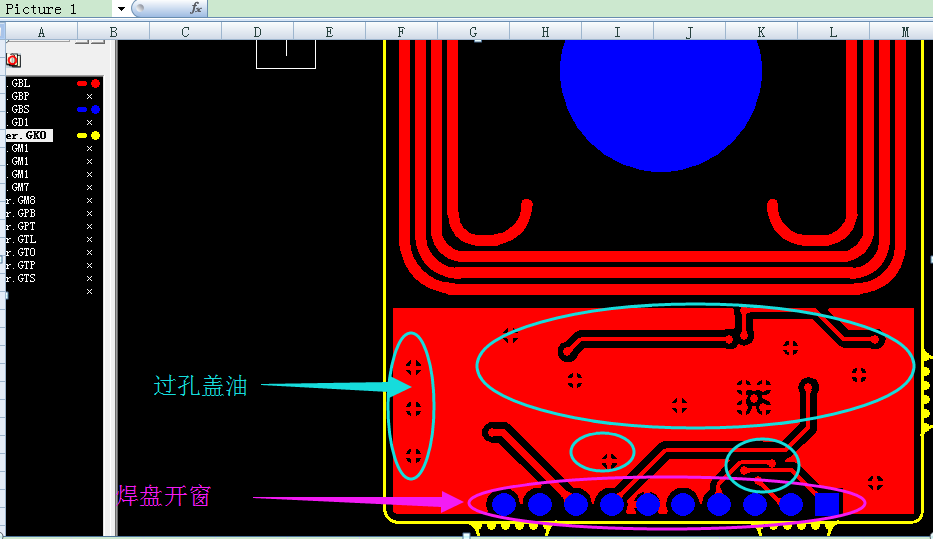The width and height of the screenshot is (933, 539).
Task: Click the yellow circle marker next to GKO
Action: click(x=95, y=135)
